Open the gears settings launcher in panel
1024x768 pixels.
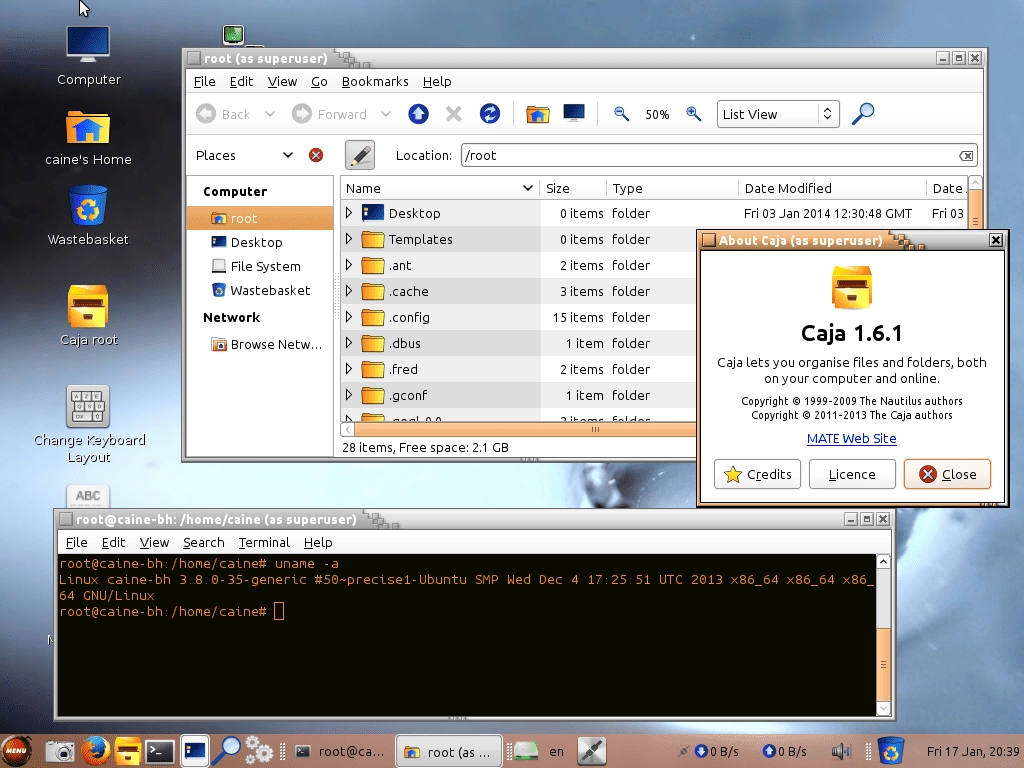[x=259, y=751]
